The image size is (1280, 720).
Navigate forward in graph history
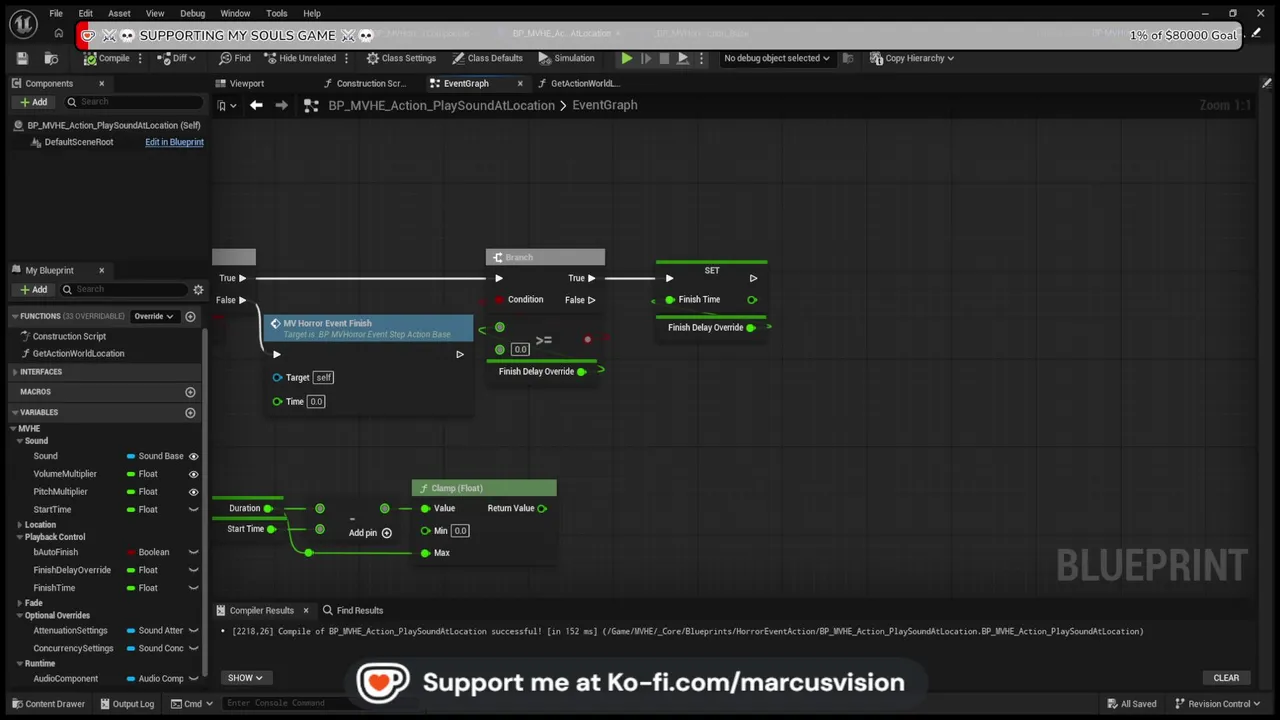pyautogui.click(x=281, y=105)
